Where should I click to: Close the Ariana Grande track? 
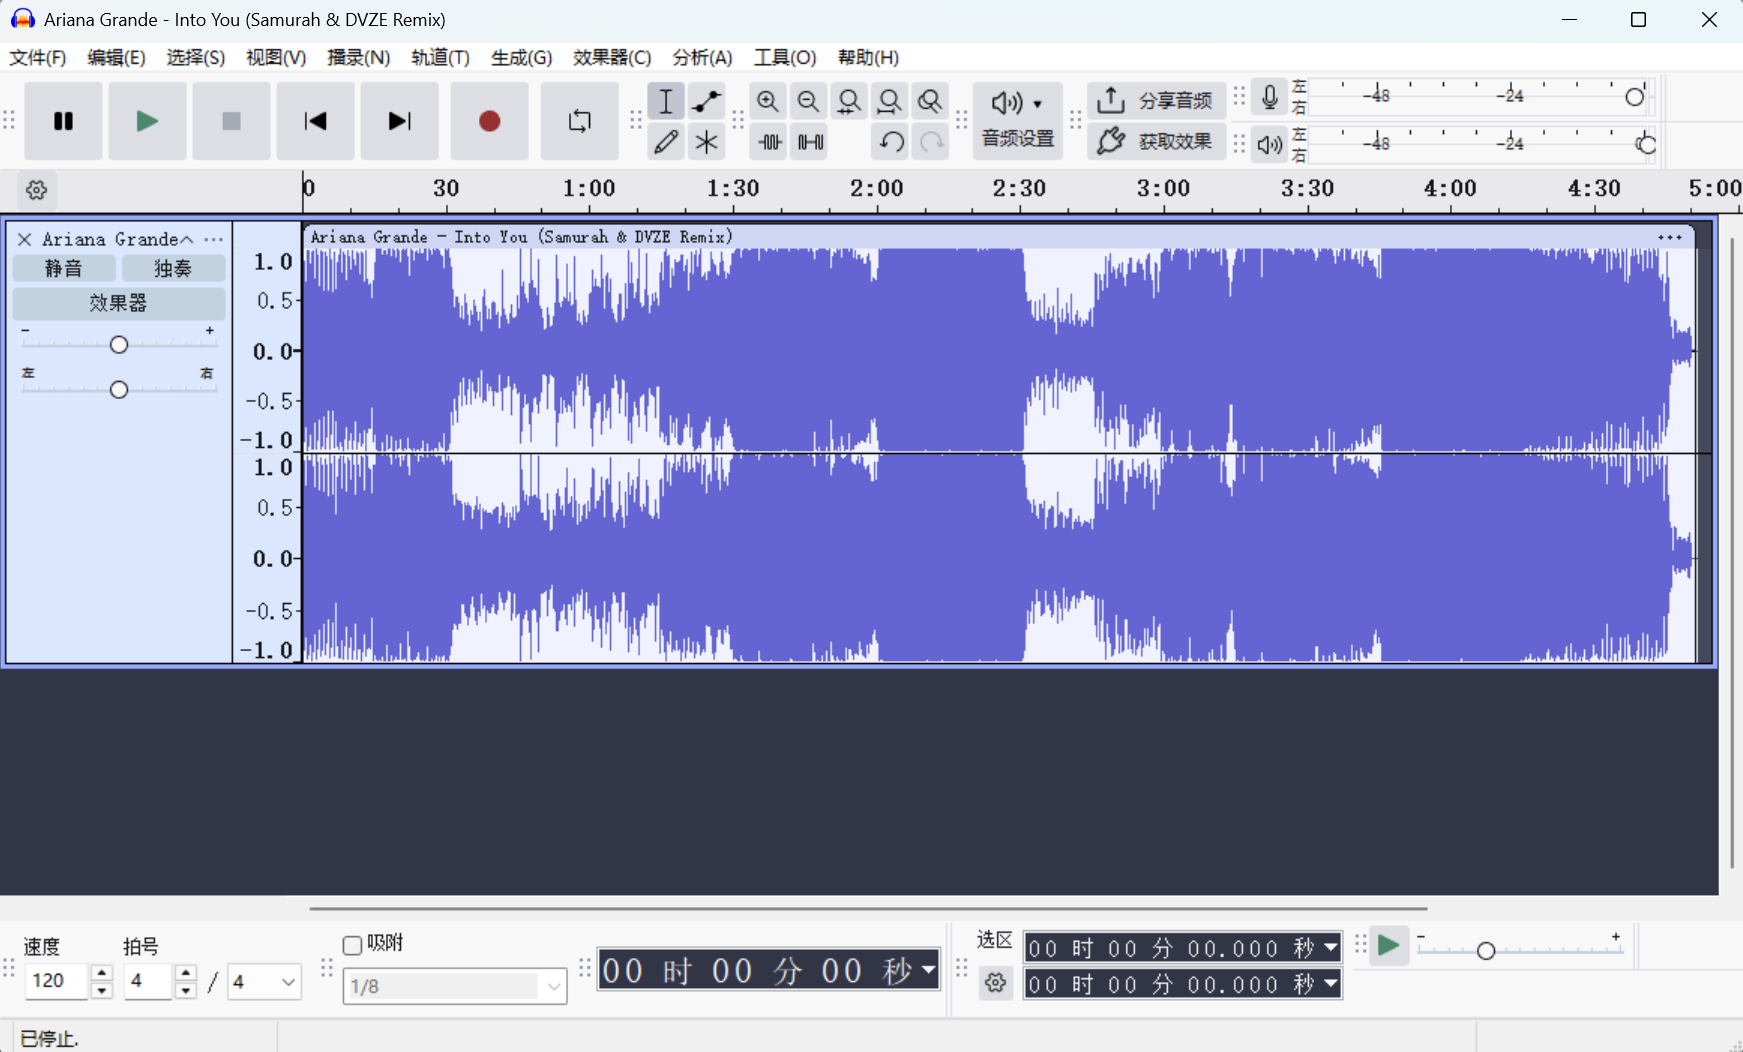[x=25, y=239]
